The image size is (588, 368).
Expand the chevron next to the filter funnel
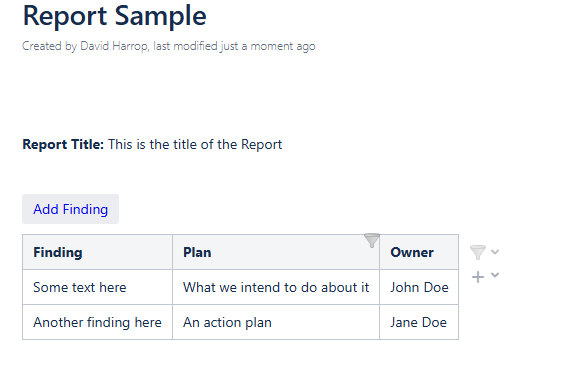495,252
